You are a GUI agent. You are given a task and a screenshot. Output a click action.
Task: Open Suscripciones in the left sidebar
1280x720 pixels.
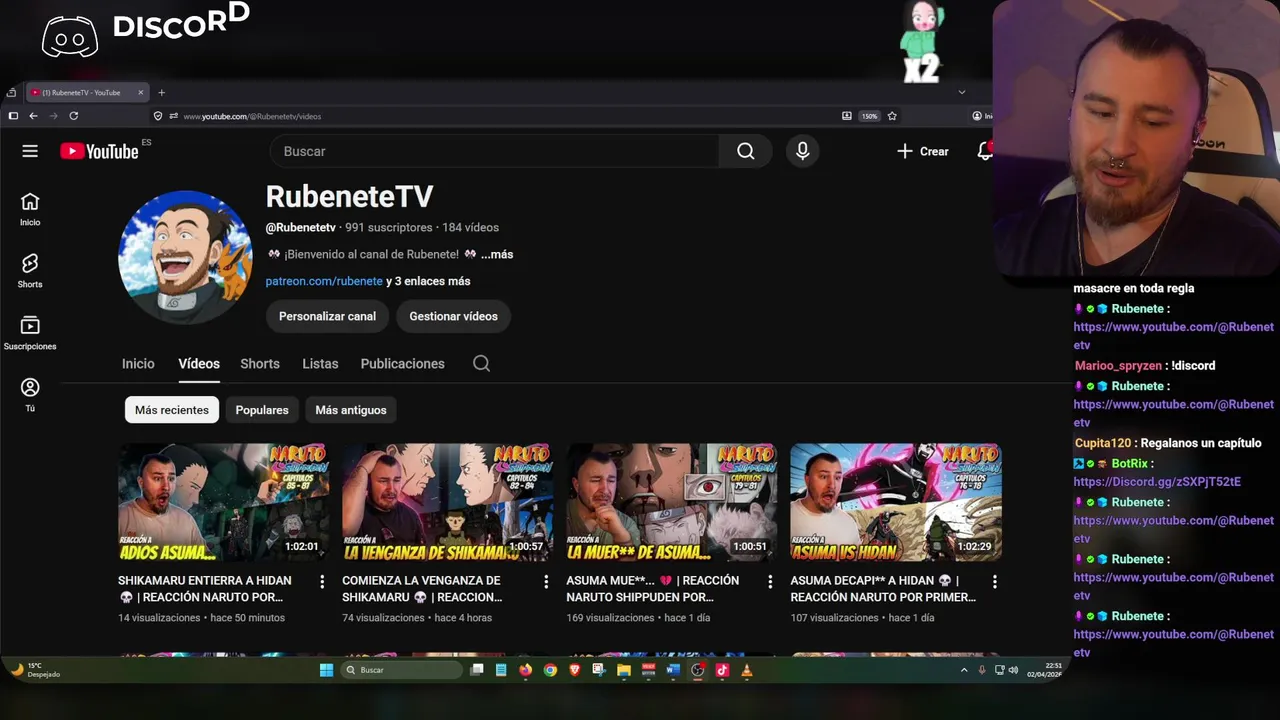point(30,333)
